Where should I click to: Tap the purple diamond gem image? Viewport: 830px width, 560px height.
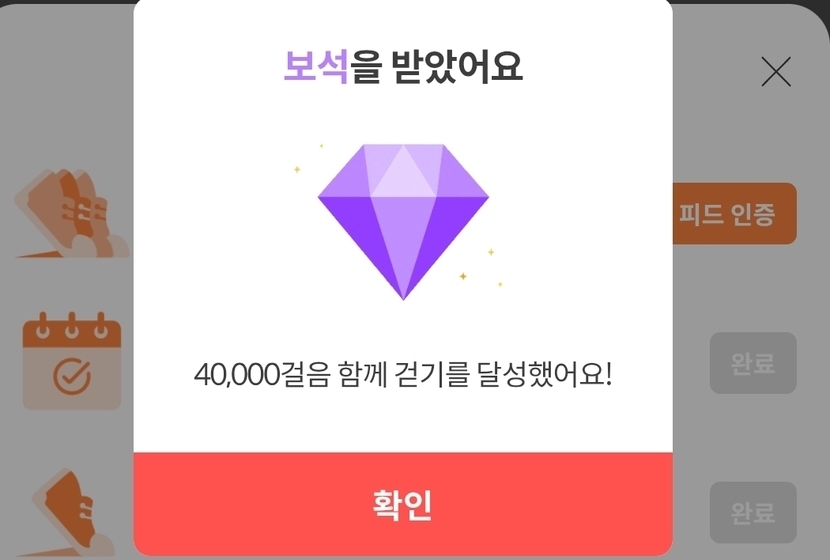[403, 222]
